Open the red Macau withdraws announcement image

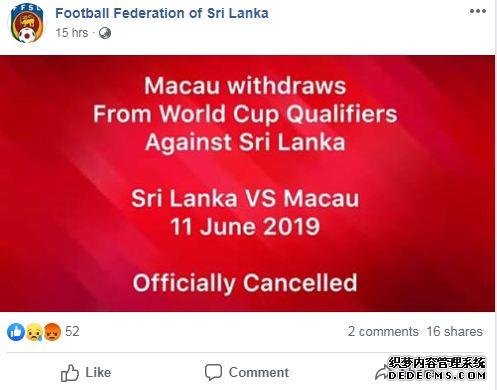[x=247, y=184]
